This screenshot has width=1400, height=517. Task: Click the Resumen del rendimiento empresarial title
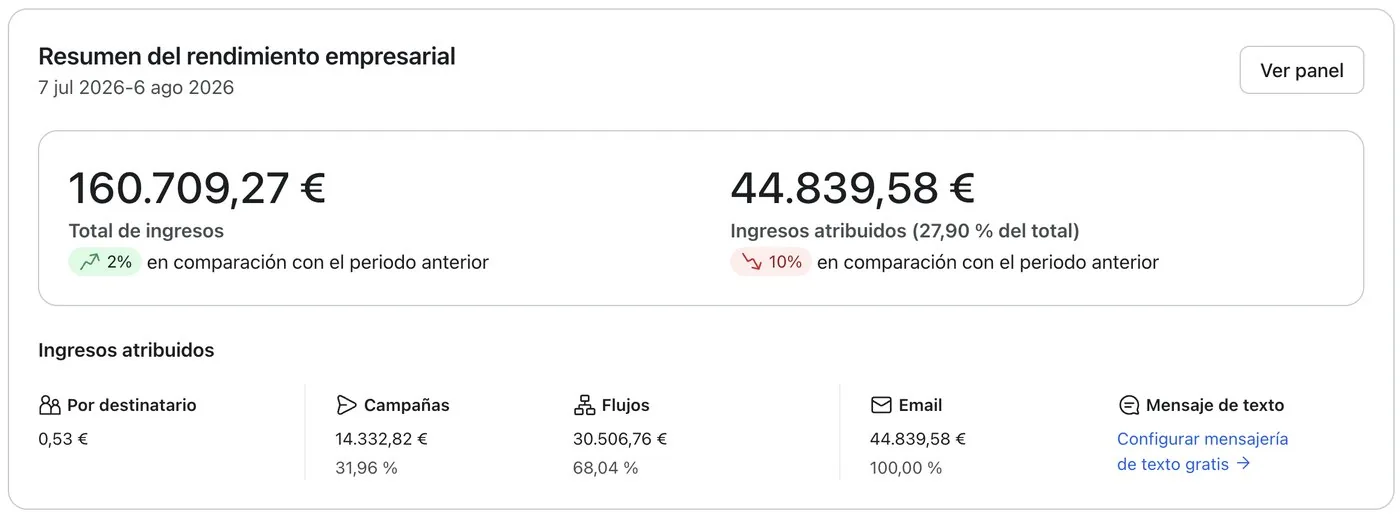[247, 56]
